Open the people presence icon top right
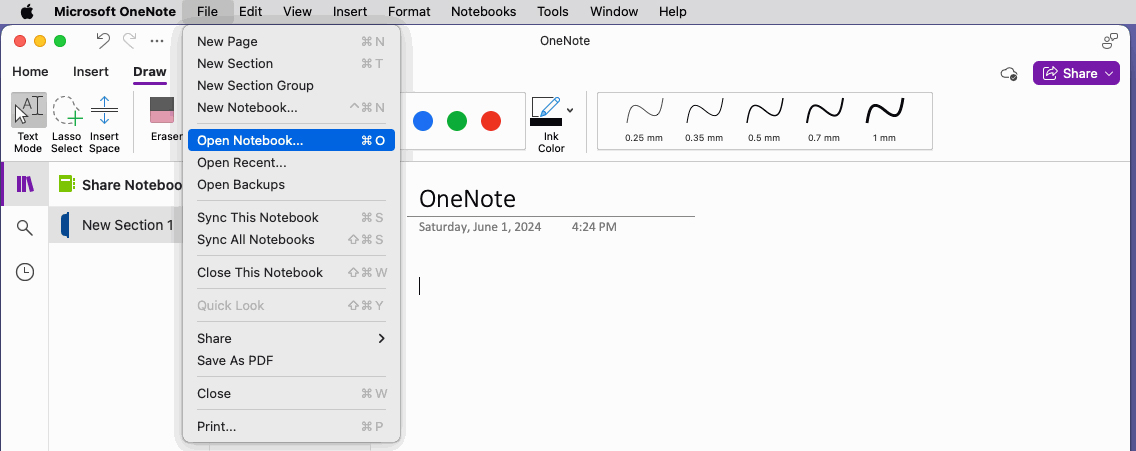This screenshot has height=451, width=1136. coord(1109,41)
